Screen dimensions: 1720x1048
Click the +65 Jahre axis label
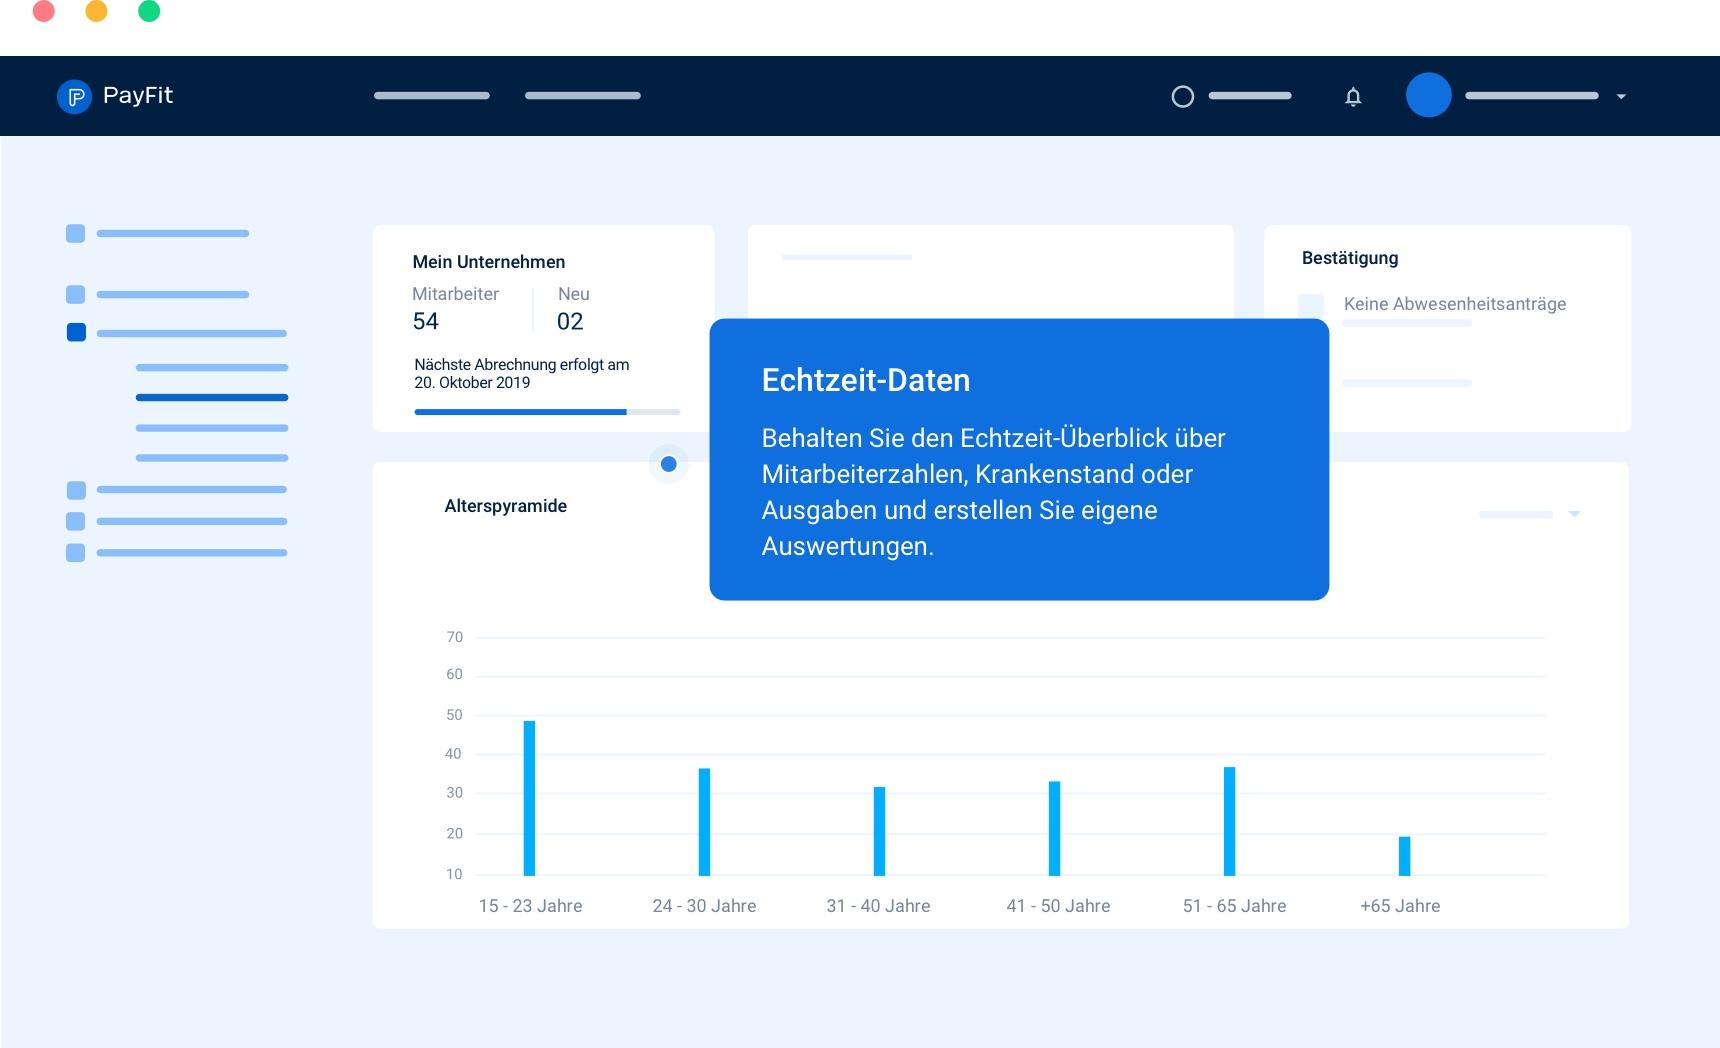[x=1400, y=906]
